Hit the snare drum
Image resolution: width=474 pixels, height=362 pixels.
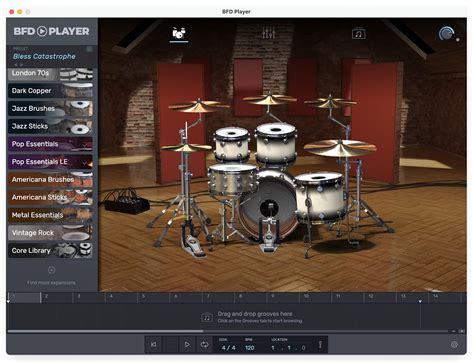pyautogui.click(x=232, y=179)
